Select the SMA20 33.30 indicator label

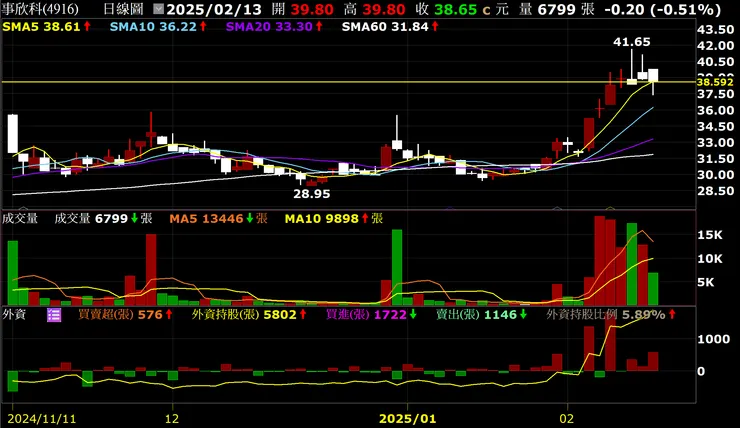point(274,27)
